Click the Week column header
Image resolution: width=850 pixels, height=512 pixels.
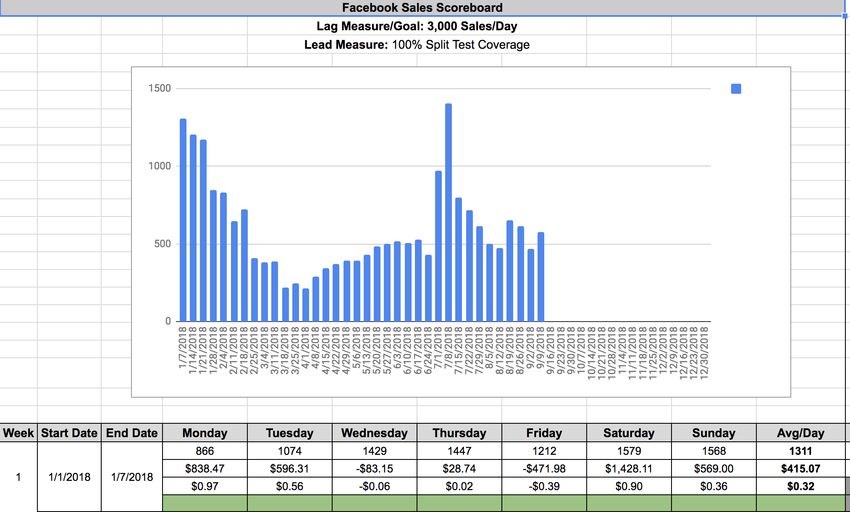coord(18,433)
